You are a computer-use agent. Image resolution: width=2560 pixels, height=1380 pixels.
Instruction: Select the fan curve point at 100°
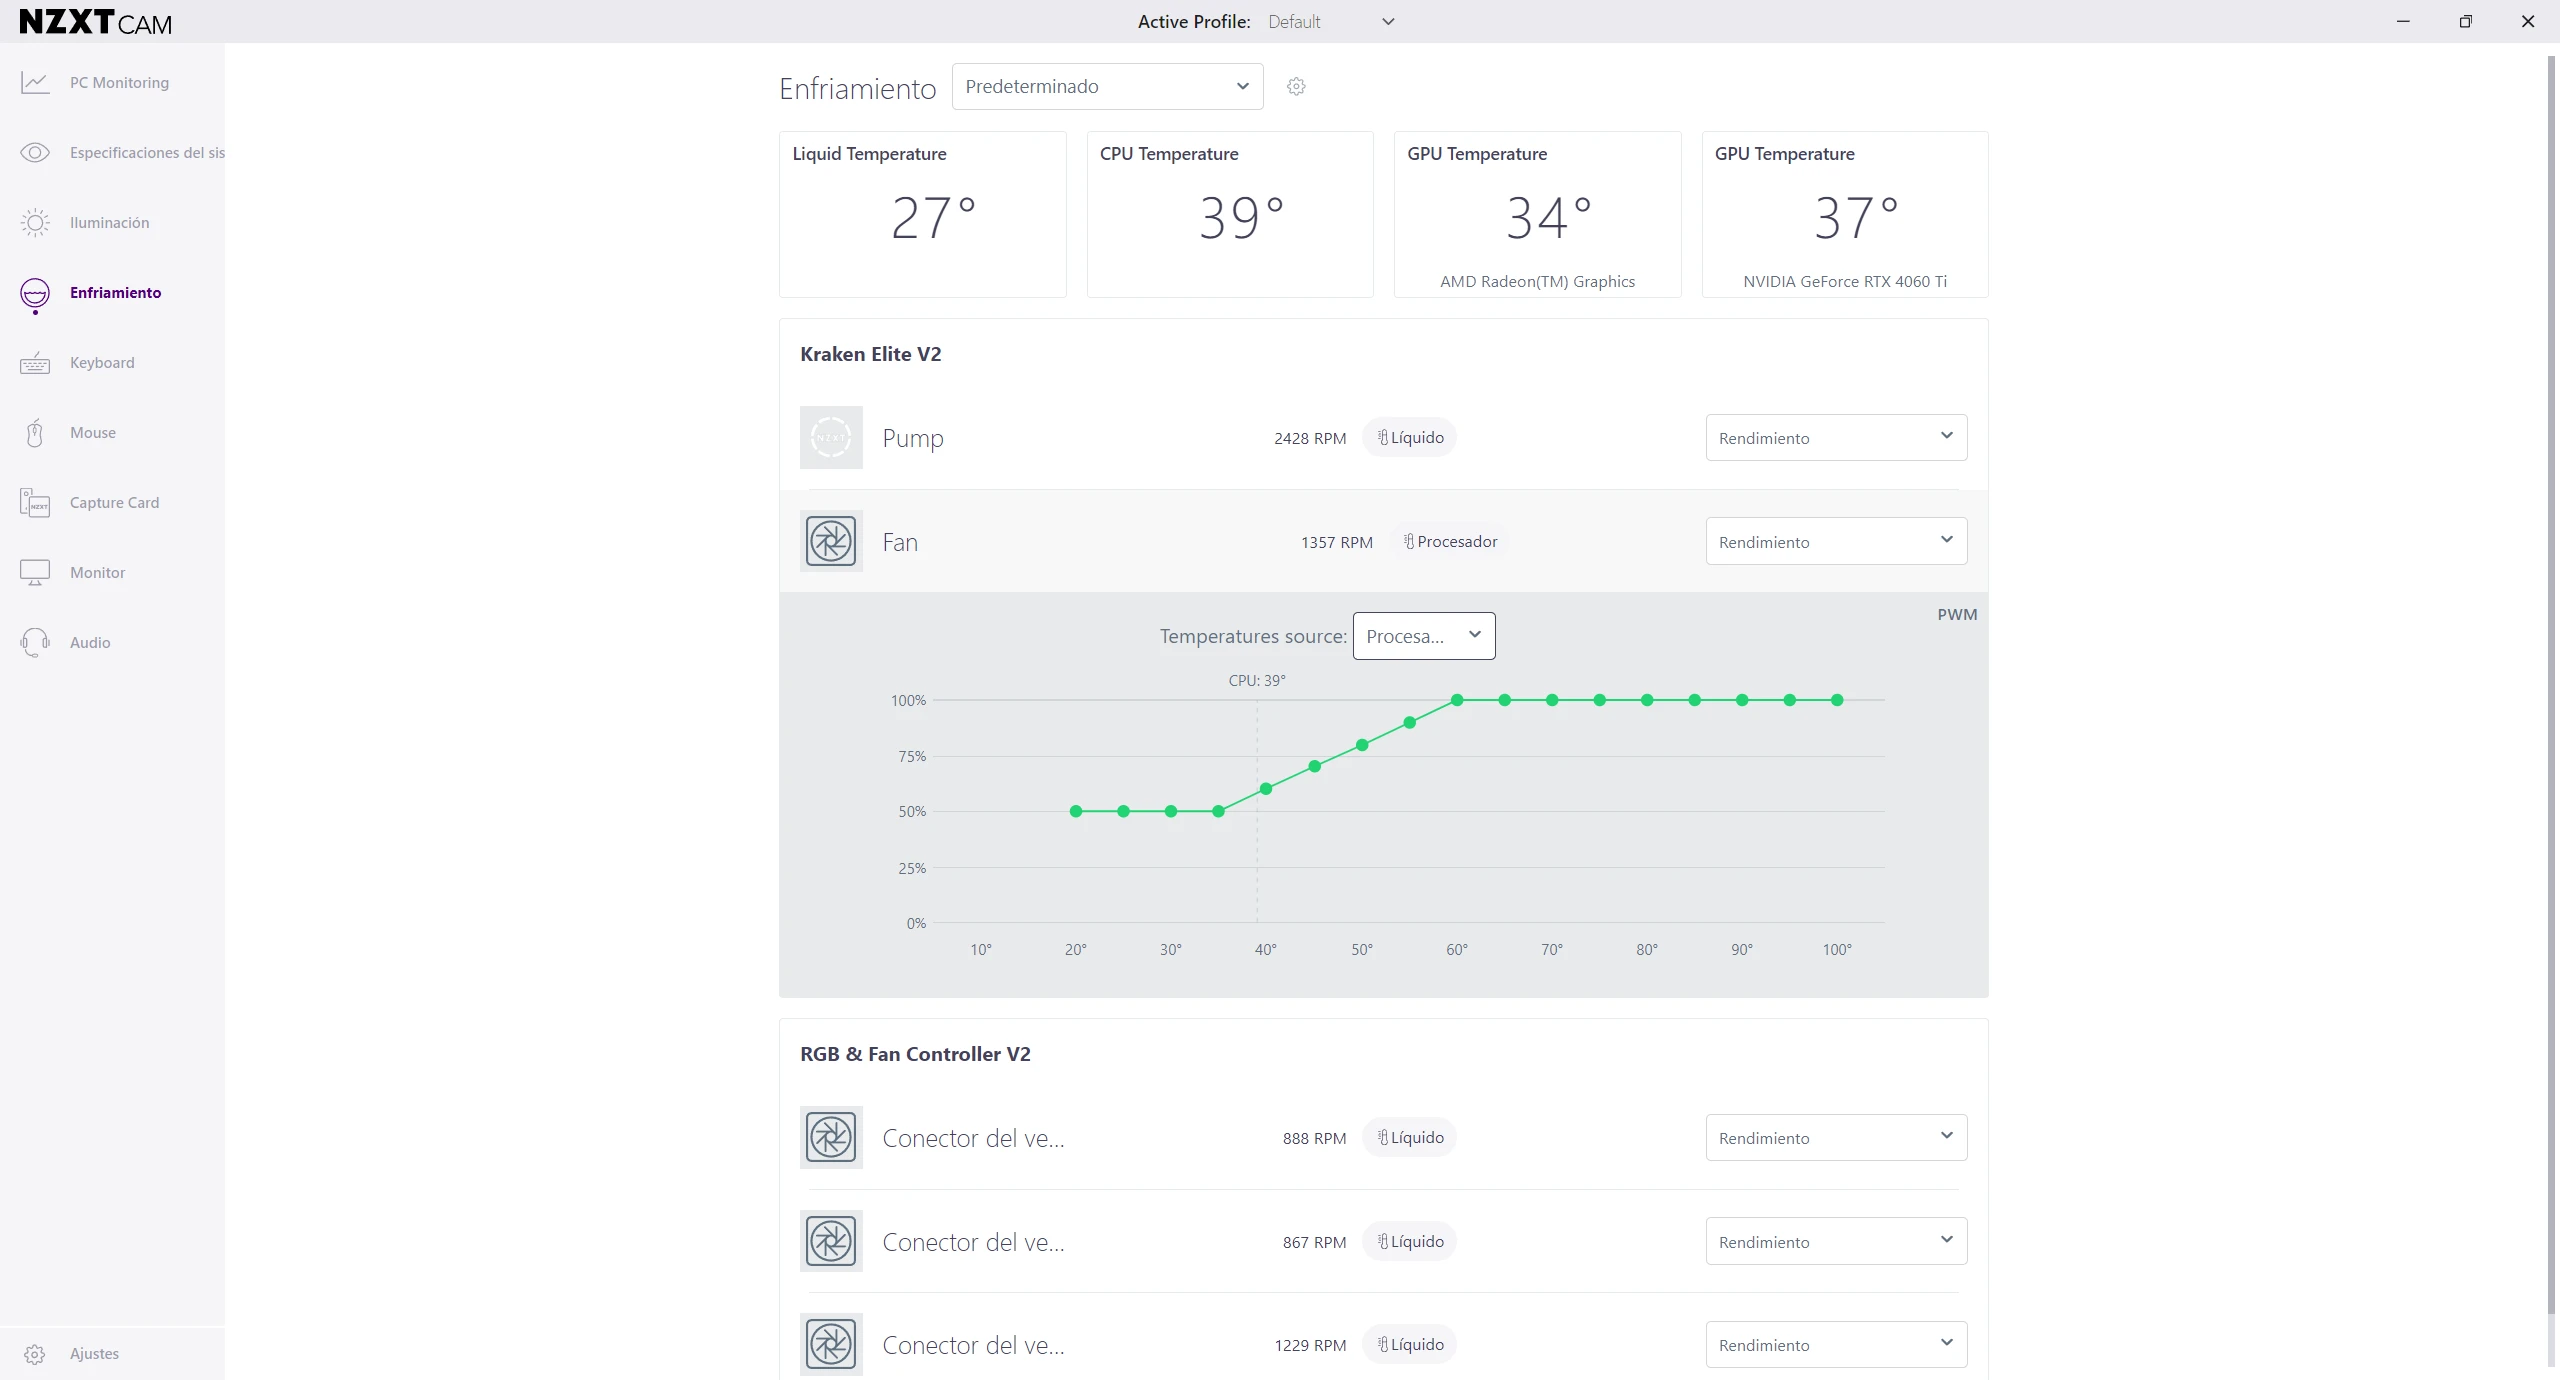tap(1837, 700)
